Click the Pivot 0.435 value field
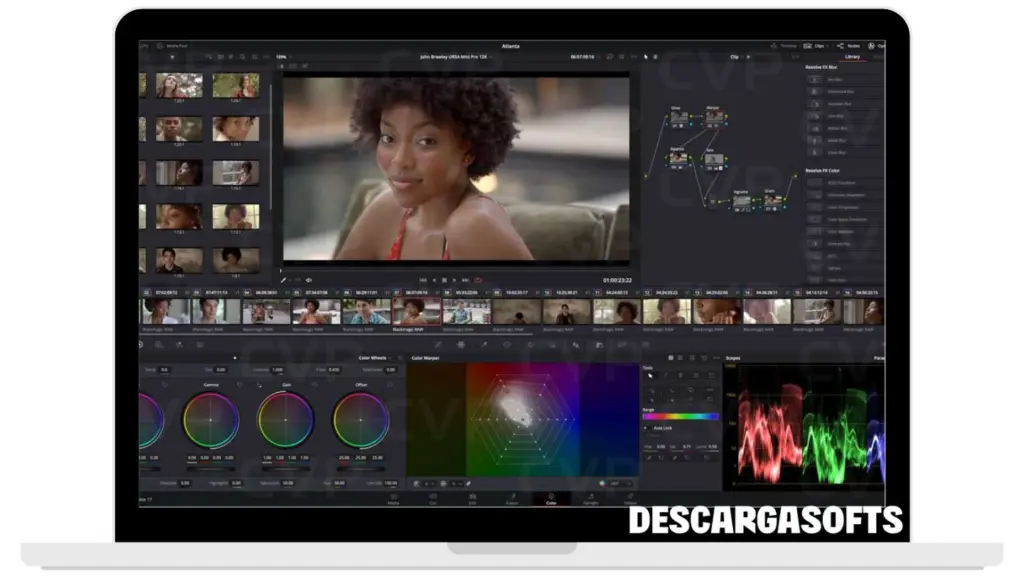This screenshot has height=576, width=1024. click(334, 370)
